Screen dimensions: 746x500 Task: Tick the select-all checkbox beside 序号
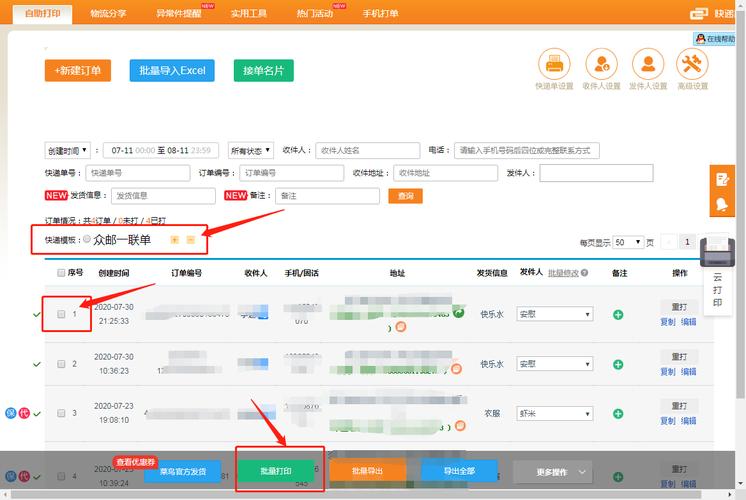tap(61, 272)
